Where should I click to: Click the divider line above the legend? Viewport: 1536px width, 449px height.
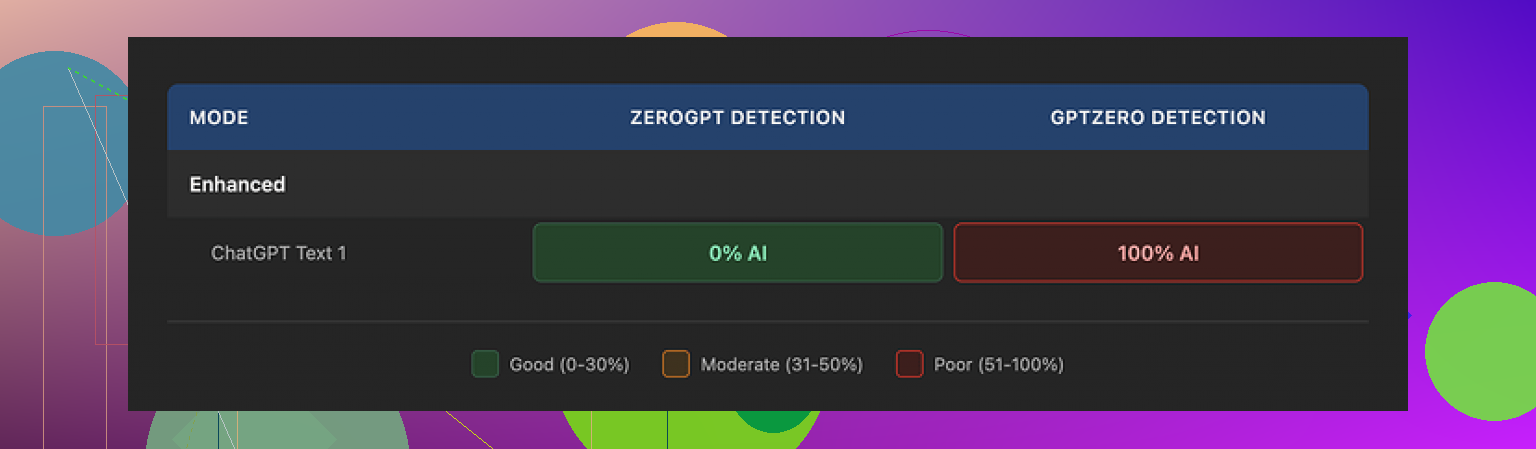coord(767,322)
